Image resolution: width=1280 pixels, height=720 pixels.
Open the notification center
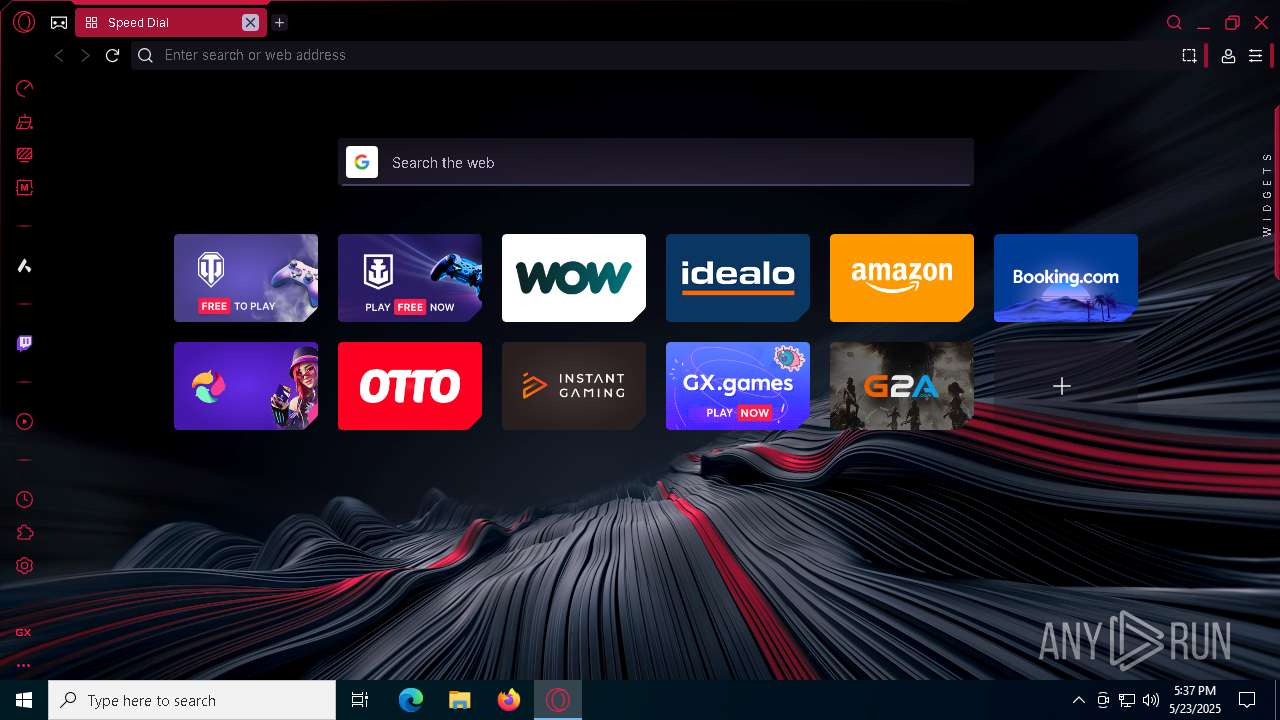tap(1247, 700)
